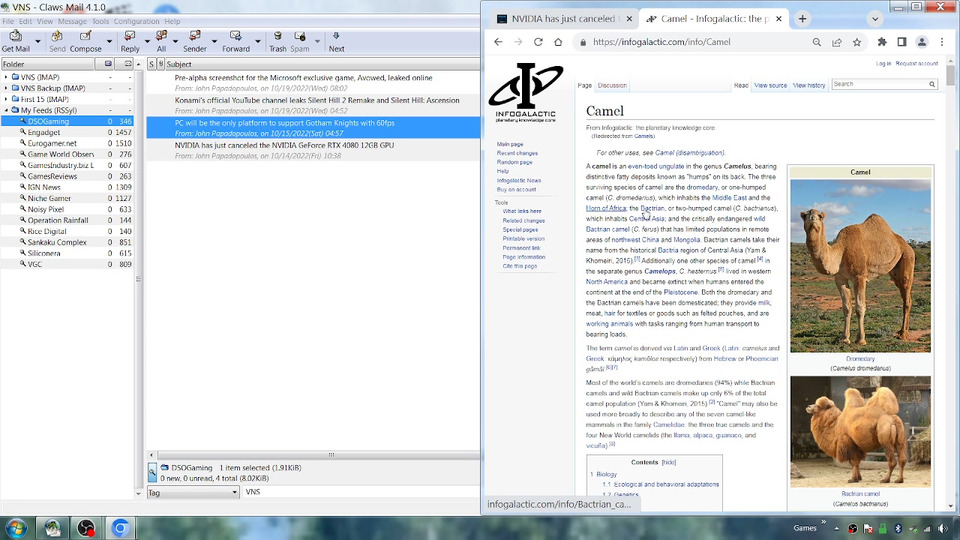The height and width of the screenshot is (540, 960).
Task: Open the browser tab search chevron
Action: pyautogui.click(x=875, y=19)
